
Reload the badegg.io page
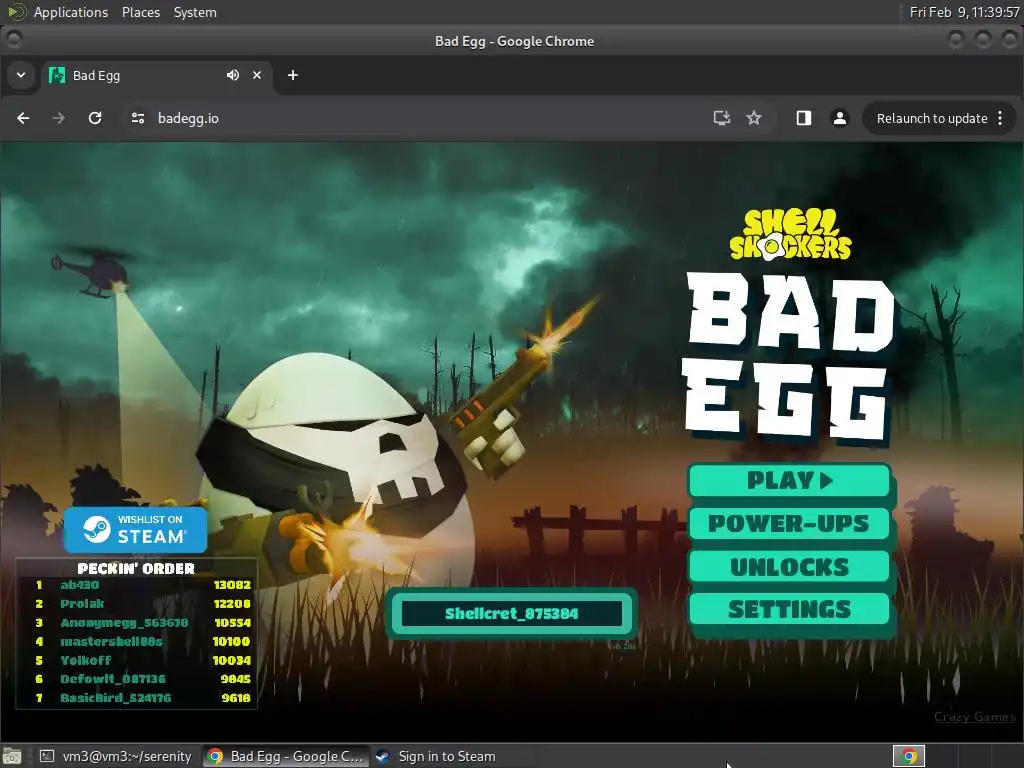[95, 118]
